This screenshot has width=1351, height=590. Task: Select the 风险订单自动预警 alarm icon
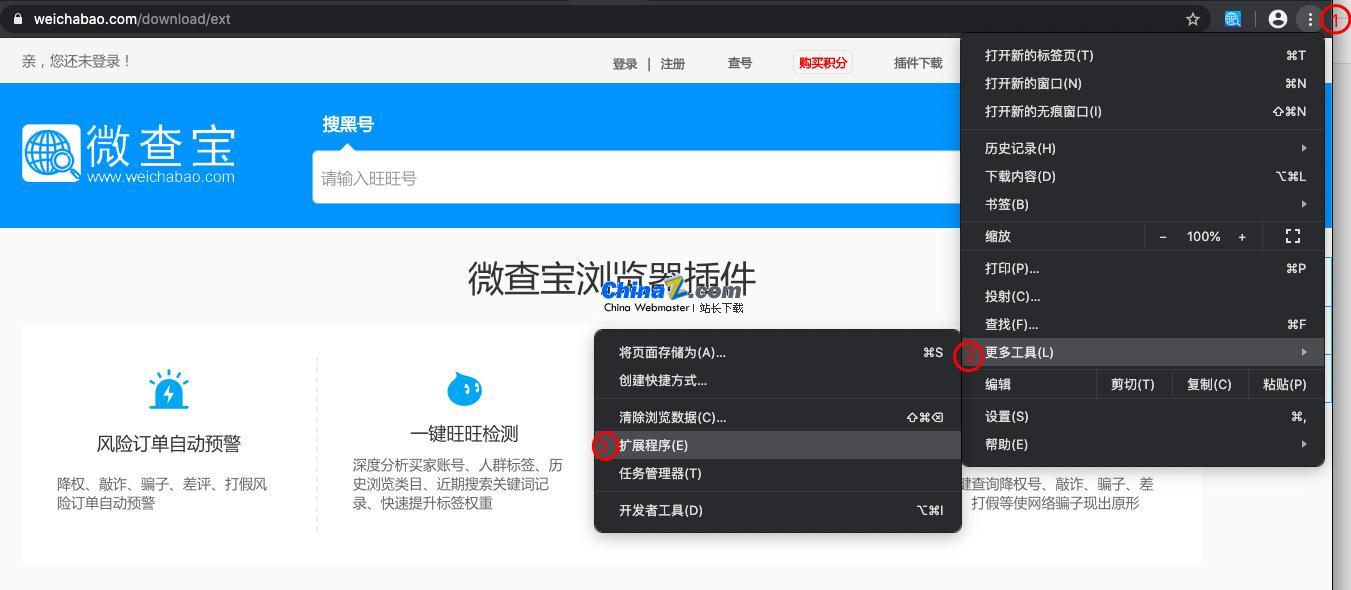coord(168,390)
